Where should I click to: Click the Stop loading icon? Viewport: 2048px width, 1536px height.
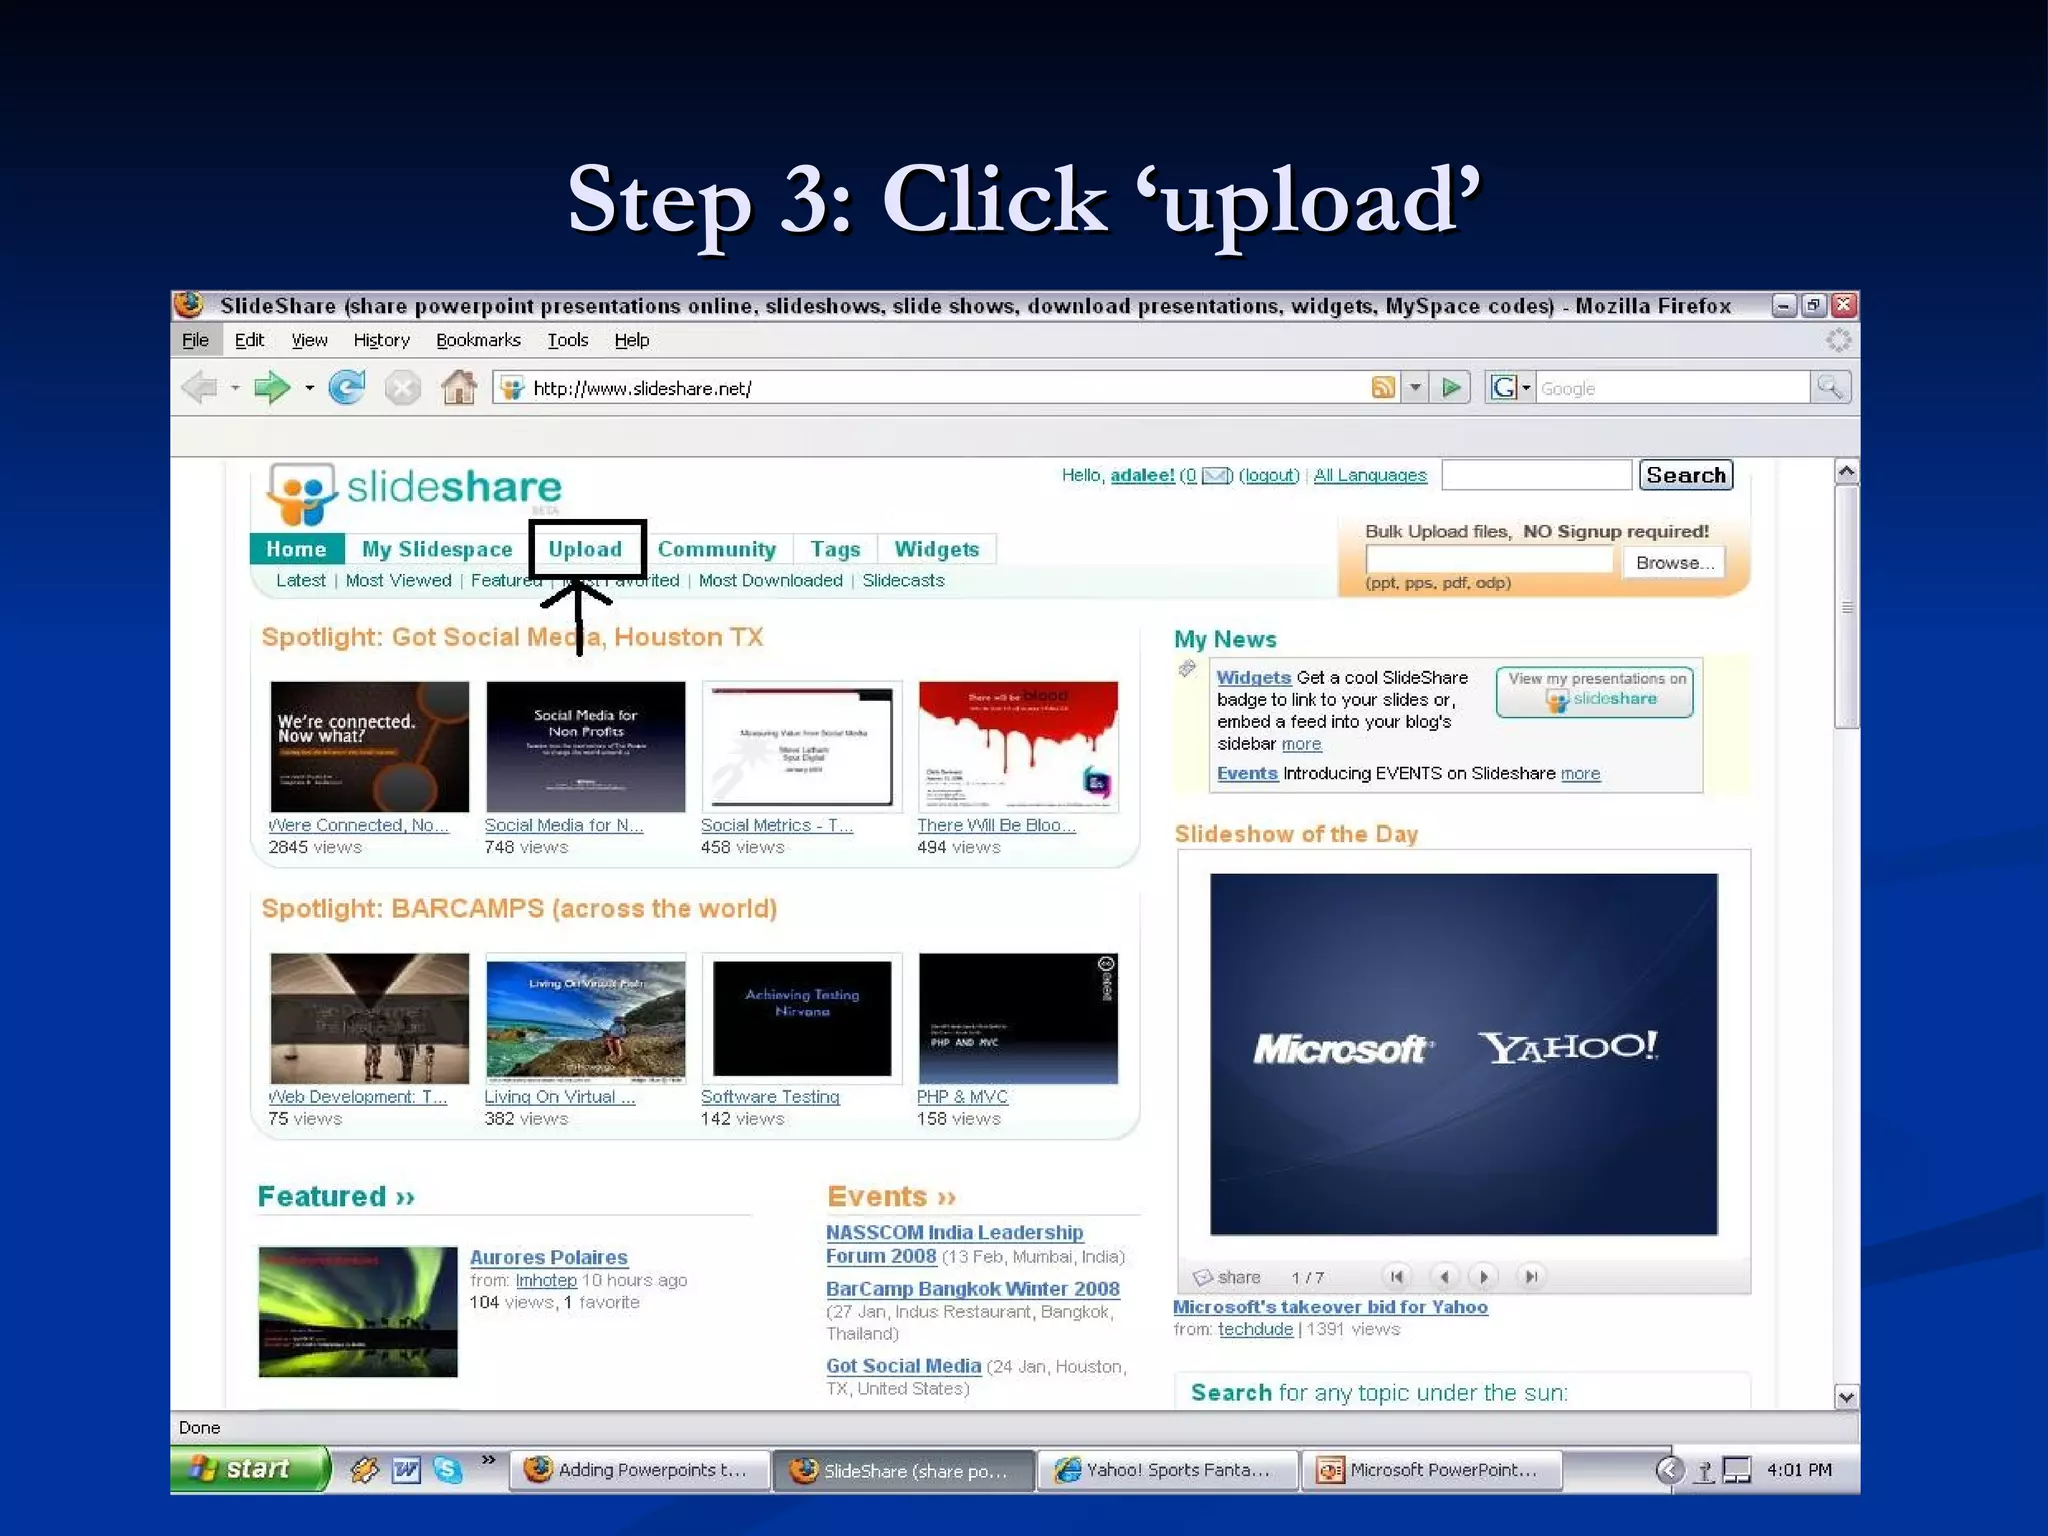tap(402, 387)
